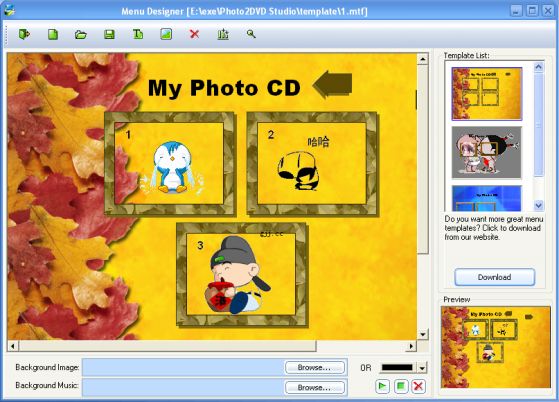The image size is (559, 402).
Task: Insert an image into the menu
Action: click(x=166, y=34)
